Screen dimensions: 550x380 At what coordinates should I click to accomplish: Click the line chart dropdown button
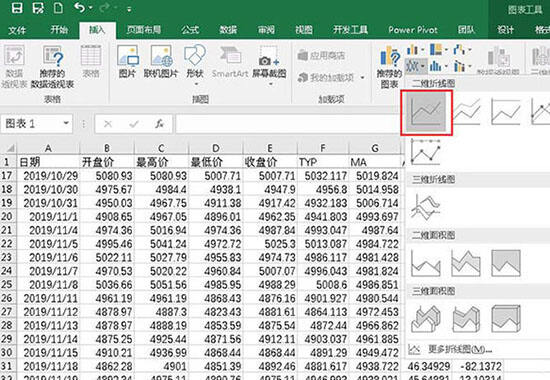click(x=415, y=66)
